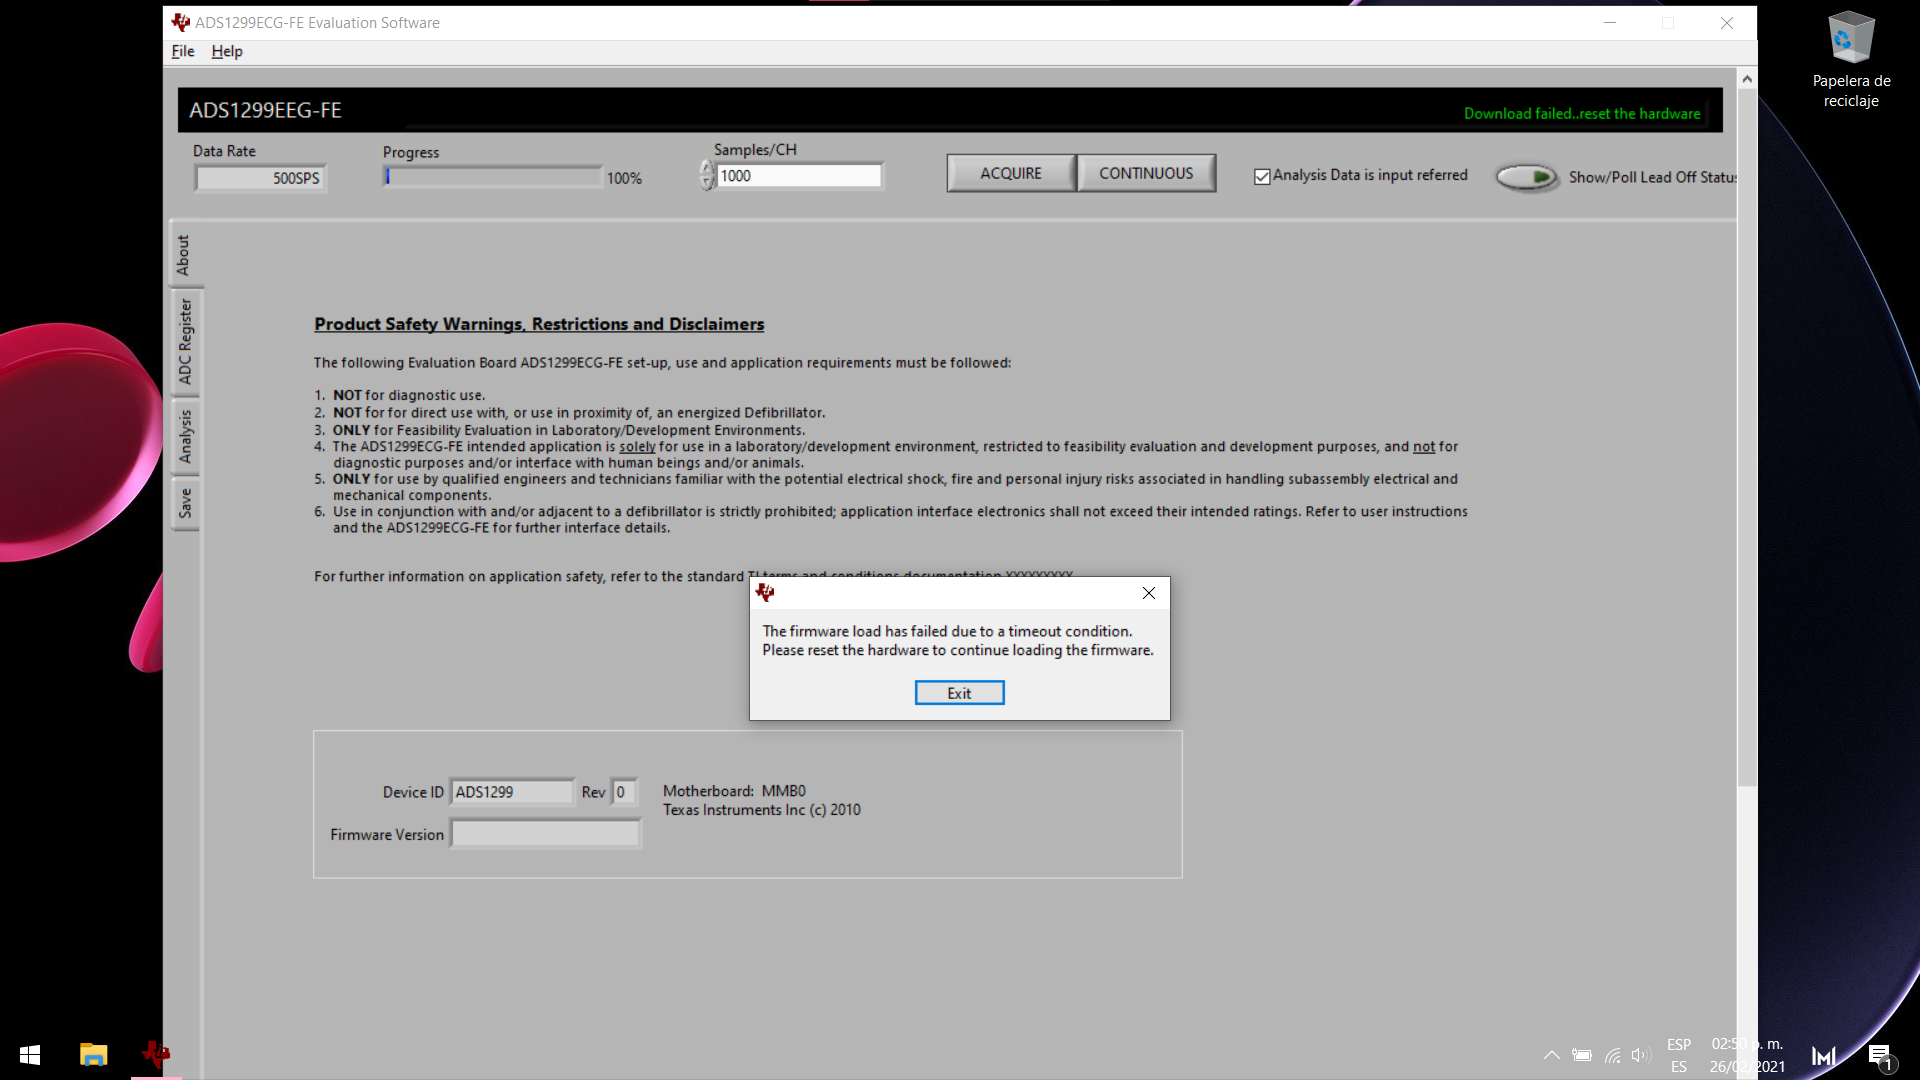Viewport: 1920px width, 1080px height.
Task: Increment Samples/CH with the up stepper arrow
Action: pos(707,169)
